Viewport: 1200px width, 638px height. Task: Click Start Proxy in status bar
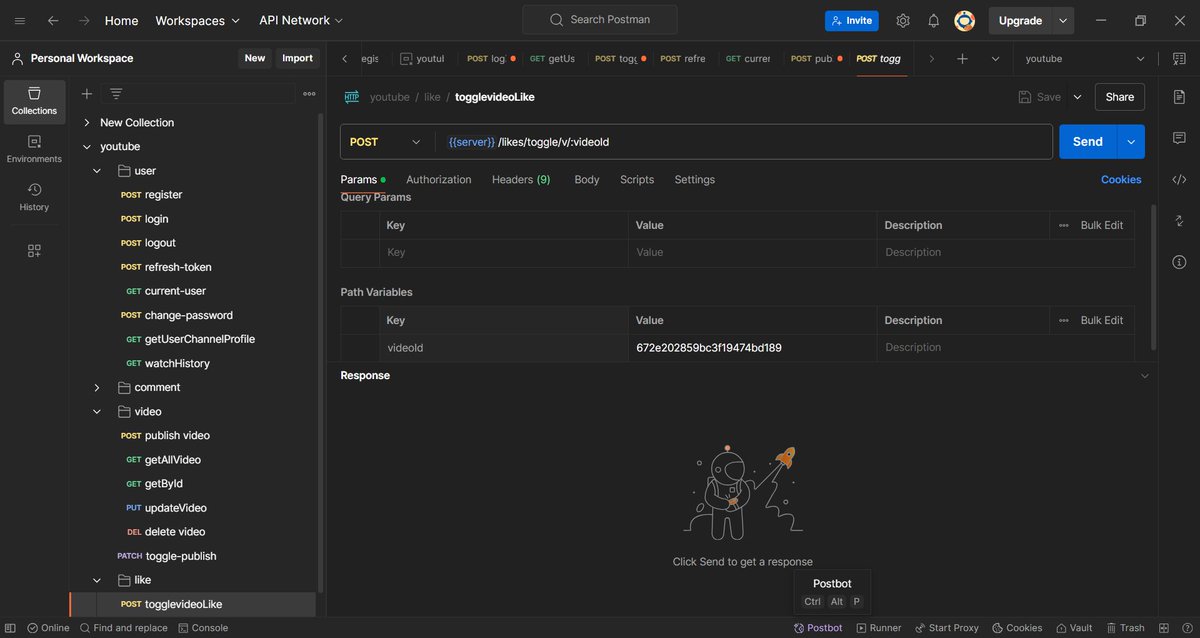point(946,628)
